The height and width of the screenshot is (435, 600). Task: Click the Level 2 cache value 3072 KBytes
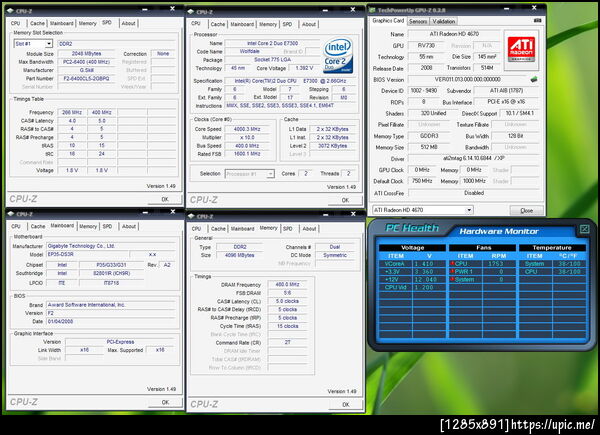[332, 146]
